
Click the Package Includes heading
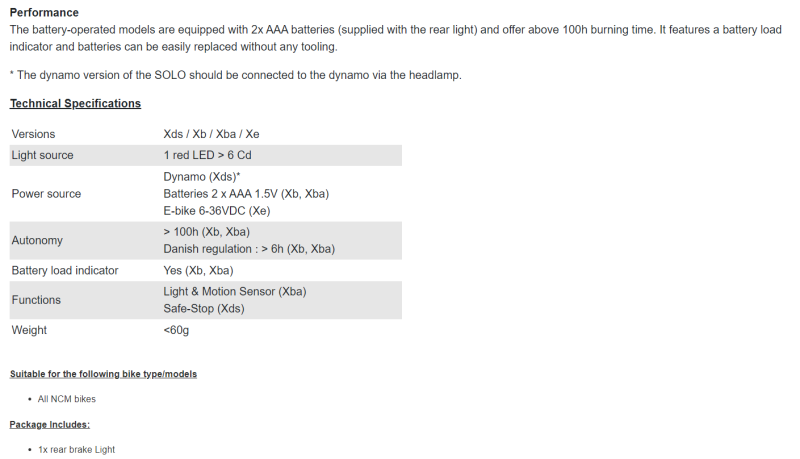click(49, 424)
